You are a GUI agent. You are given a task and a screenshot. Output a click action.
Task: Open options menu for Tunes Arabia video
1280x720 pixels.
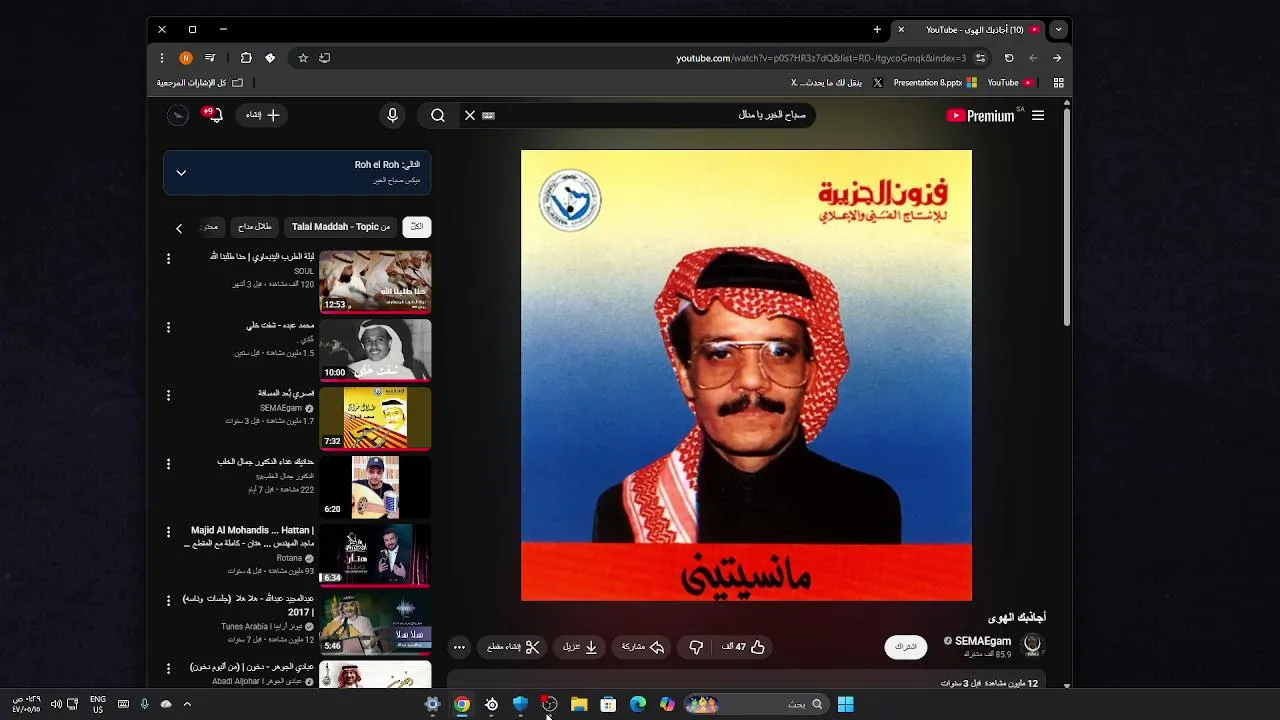(x=168, y=600)
